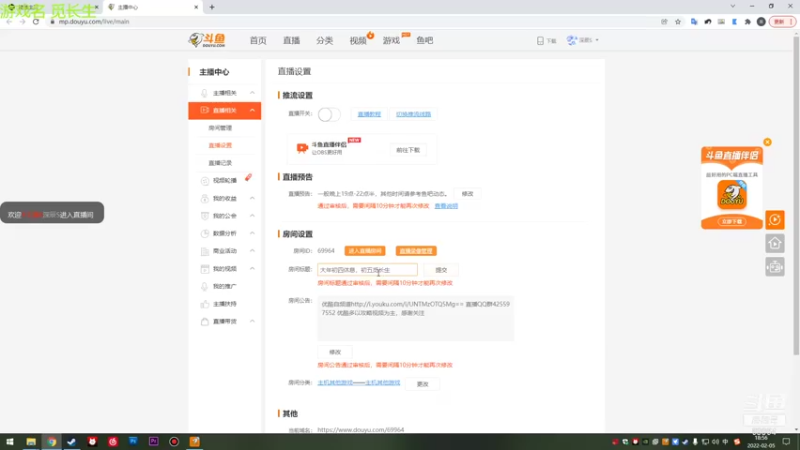The height and width of the screenshot is (450, 800).
Task: Click the share icon in address bar
Action: tap(664, 21)
